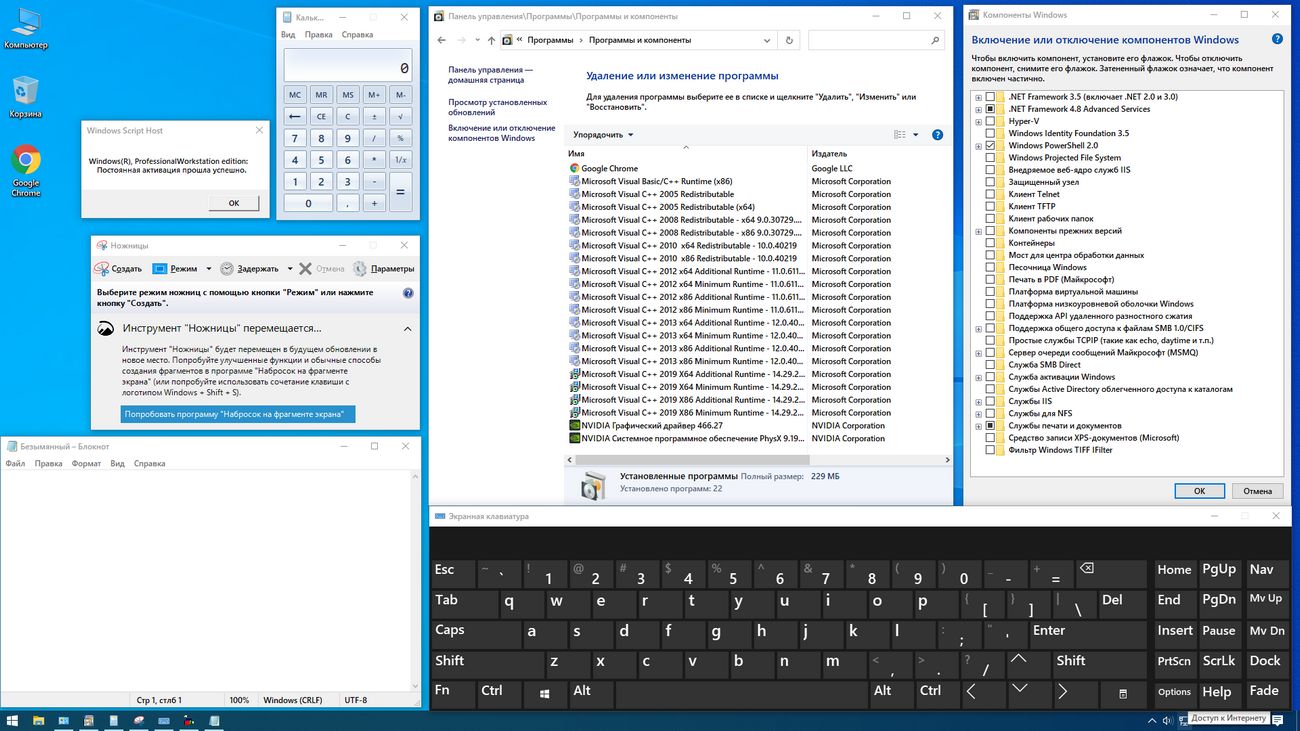
Task: Check Служба SMB Direct checkbox
Action: click(x=990, y=365)
